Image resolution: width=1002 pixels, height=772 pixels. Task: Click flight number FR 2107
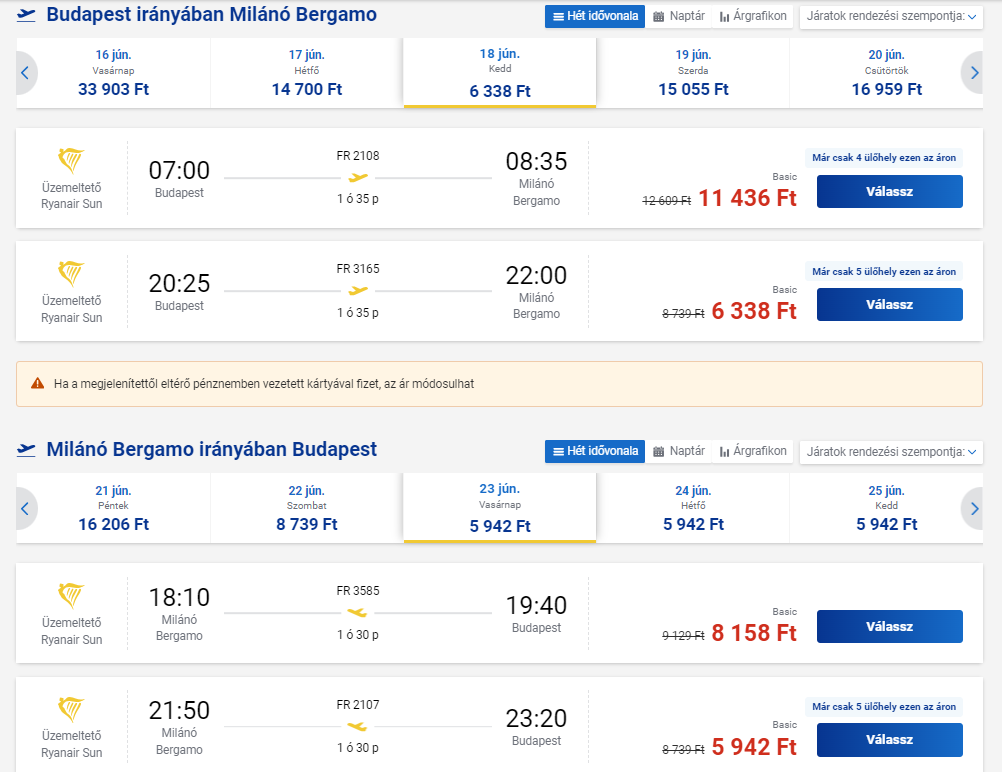pyautogui.click(x=358, y=705)
